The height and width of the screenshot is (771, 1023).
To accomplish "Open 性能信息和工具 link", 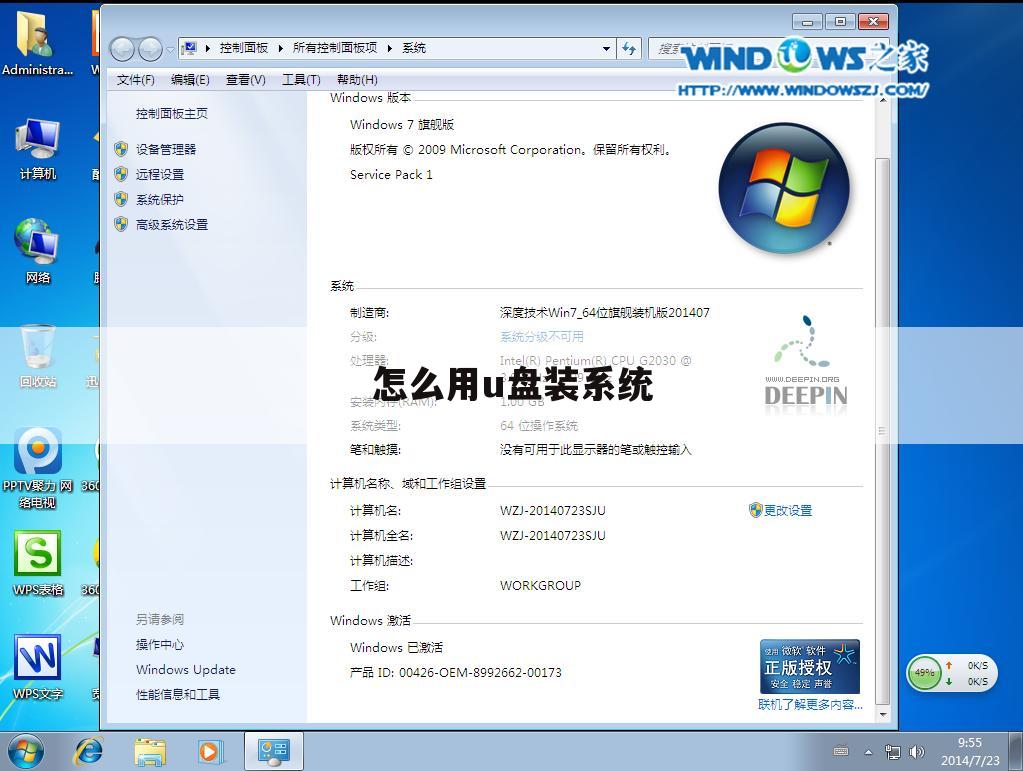I will (x=177, y=695).
